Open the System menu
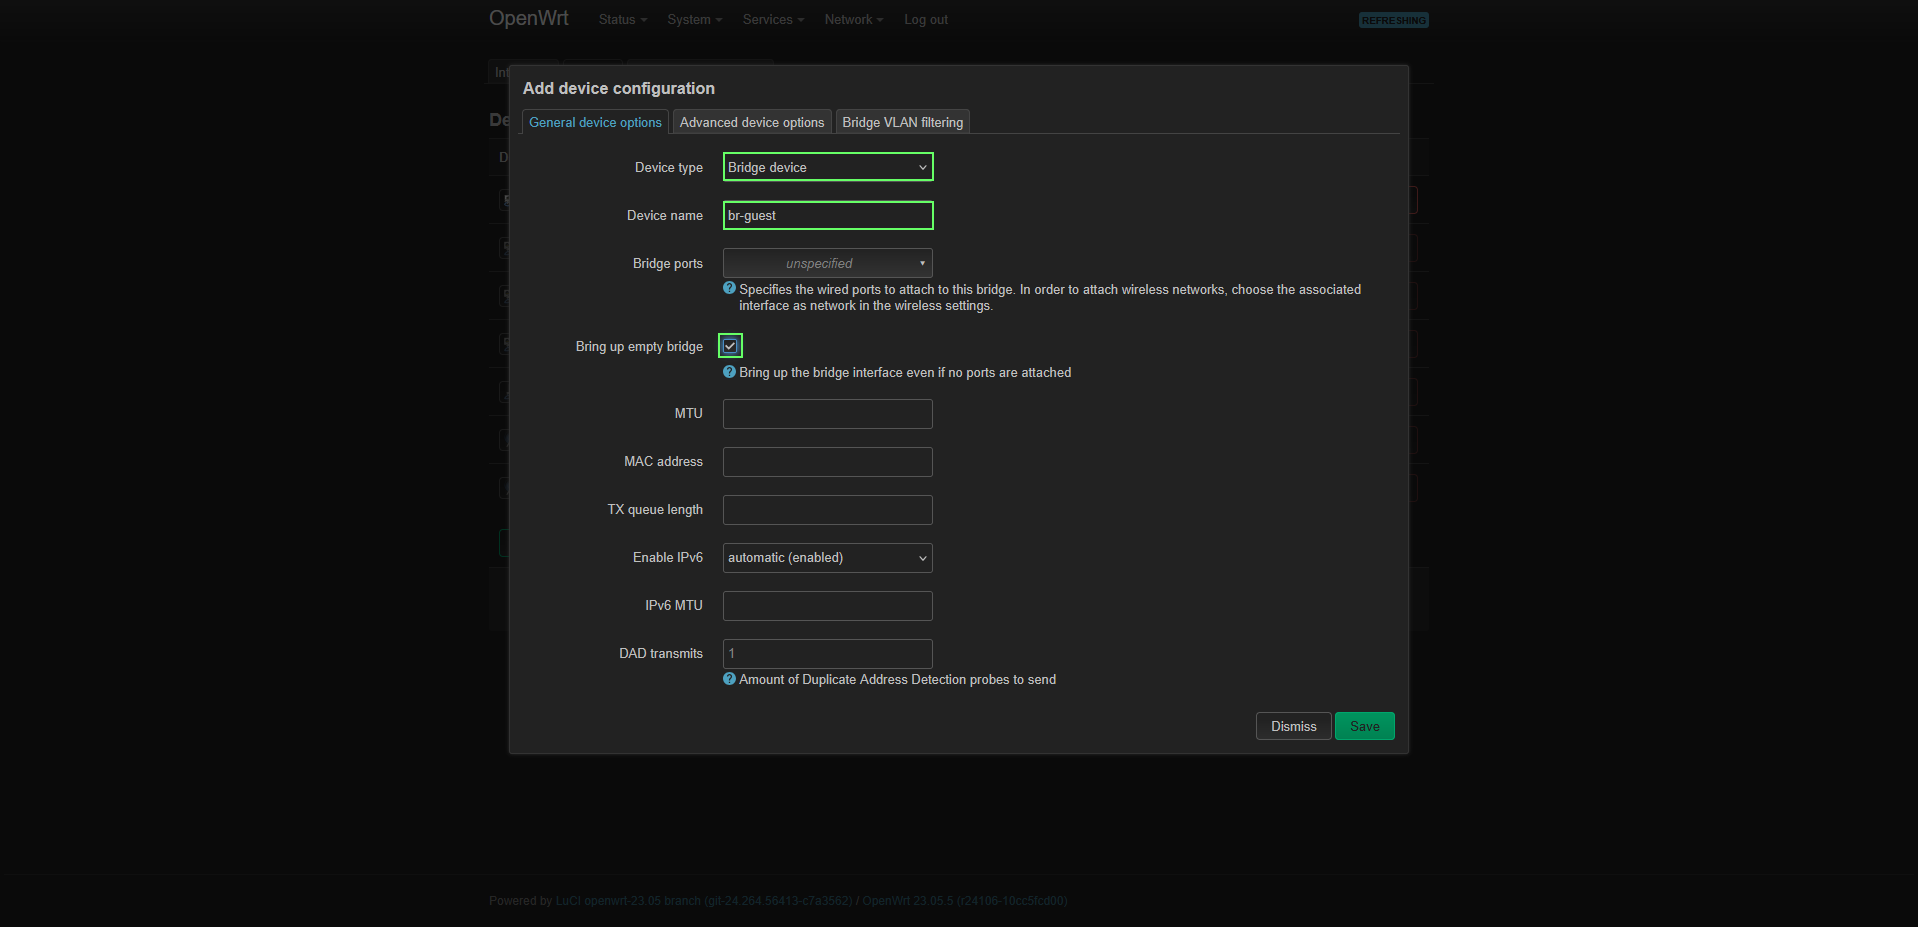The width and height of the screenshot is (1918, 927). (694, 20)
